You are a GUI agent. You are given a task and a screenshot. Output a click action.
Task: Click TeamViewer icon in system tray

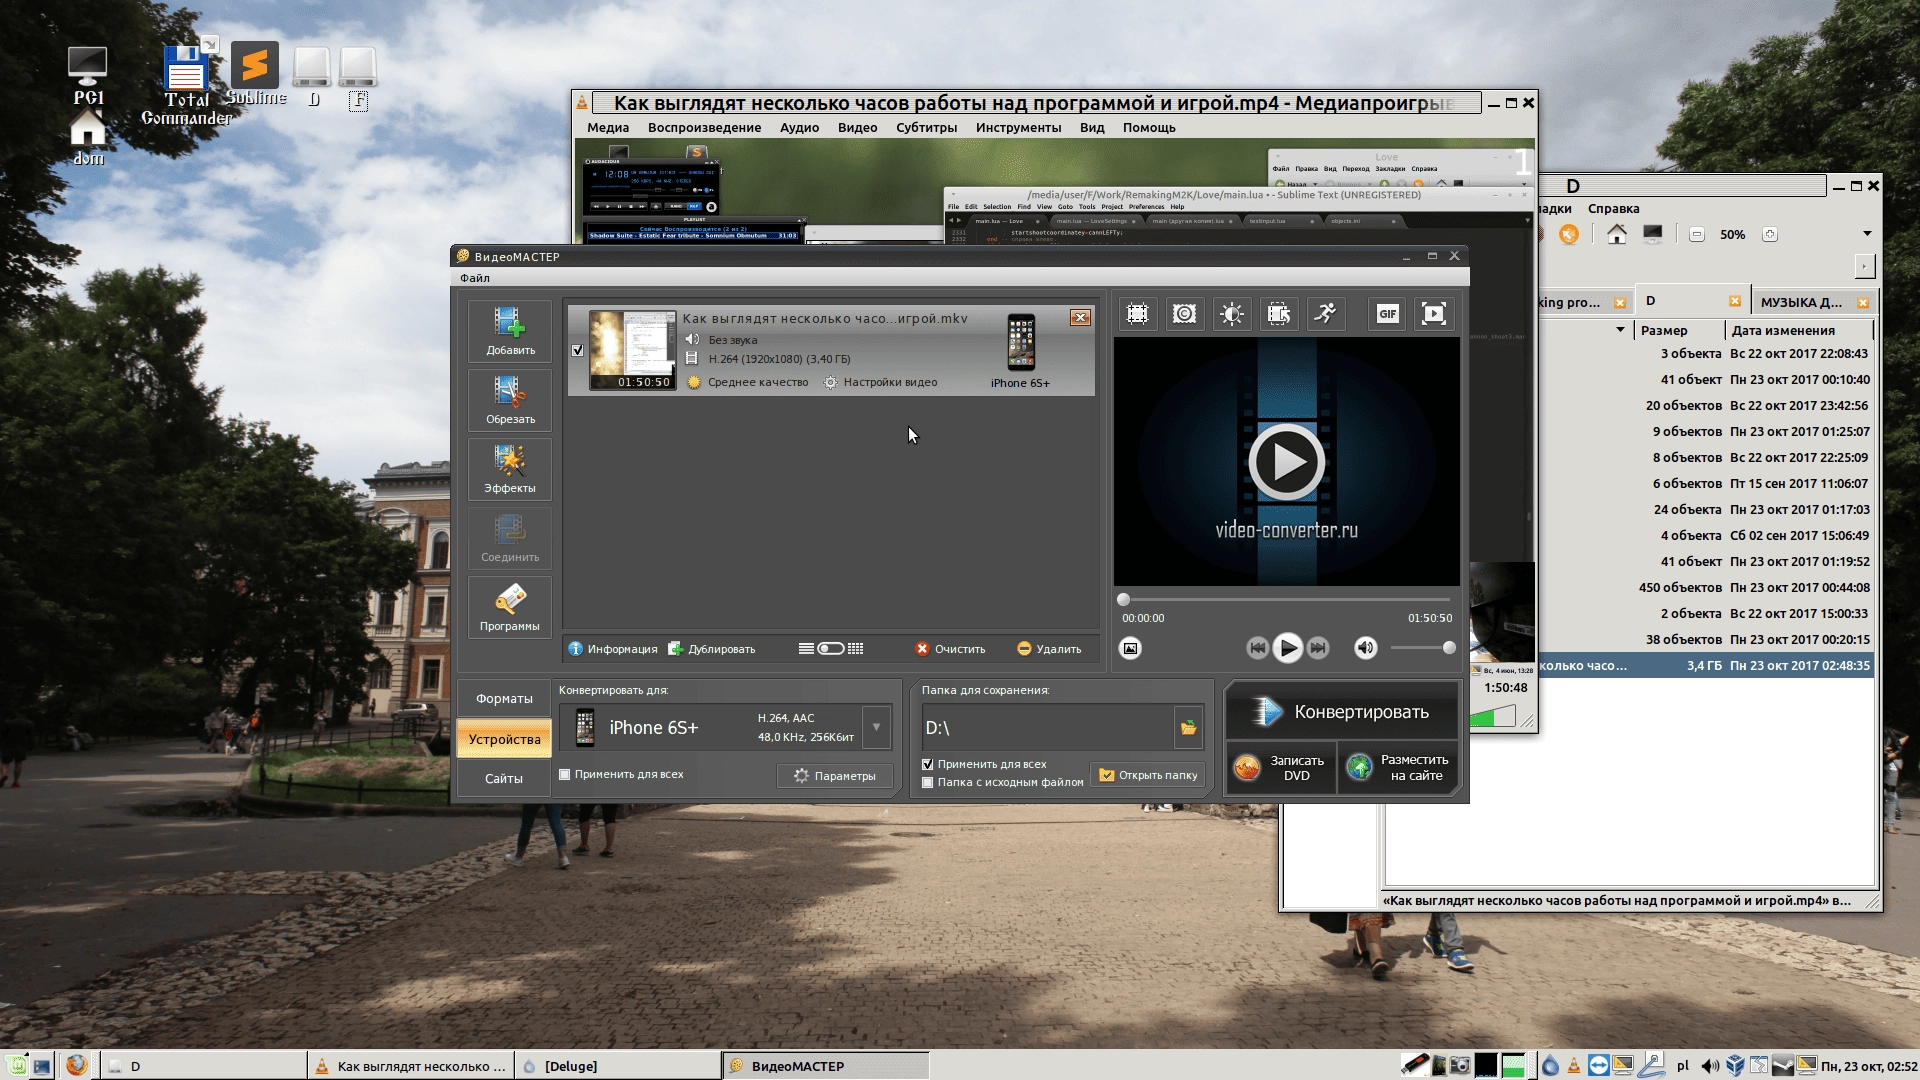(x=1598, y=1066)
